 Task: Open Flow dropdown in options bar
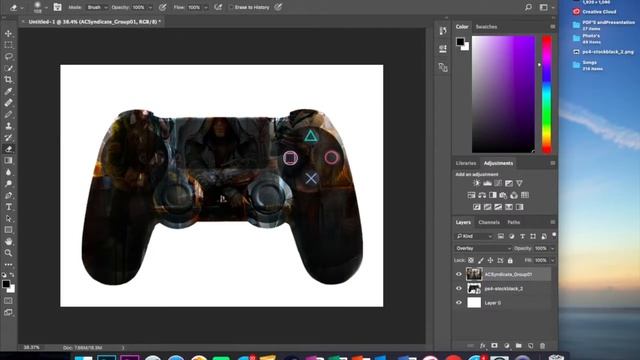click(x=206, y=7)
